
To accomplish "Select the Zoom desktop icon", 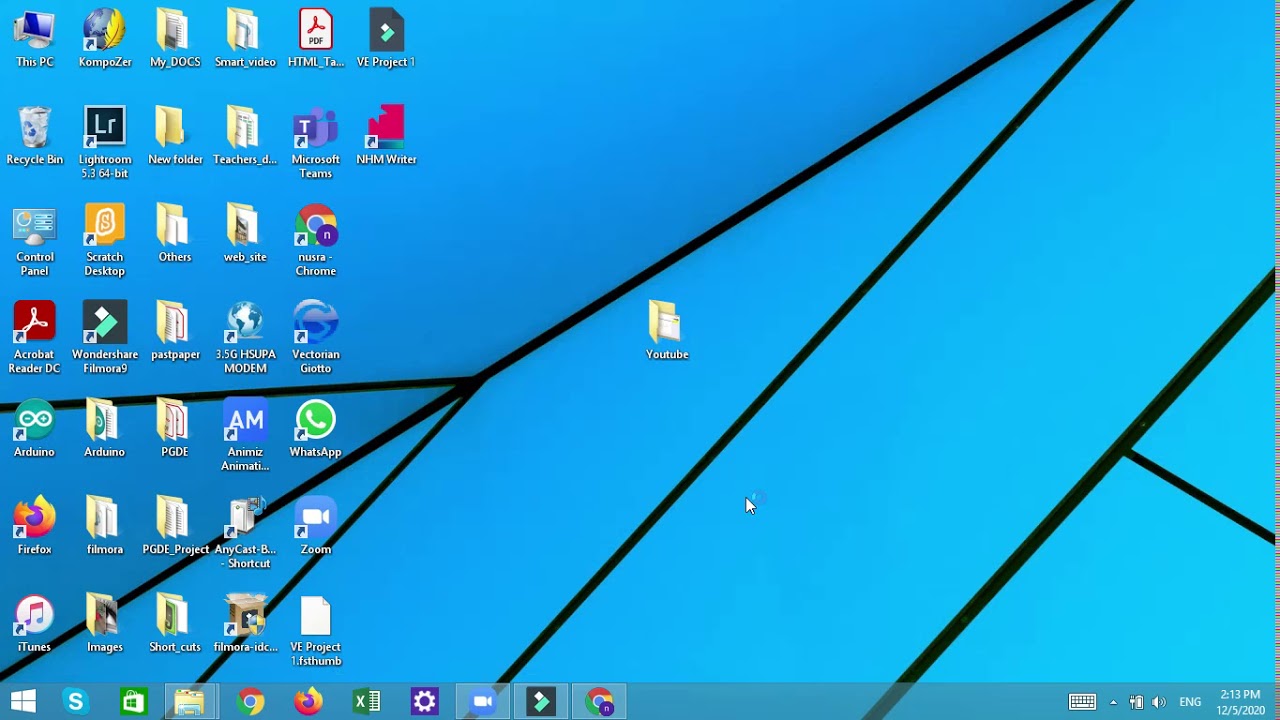I will 315,518.
